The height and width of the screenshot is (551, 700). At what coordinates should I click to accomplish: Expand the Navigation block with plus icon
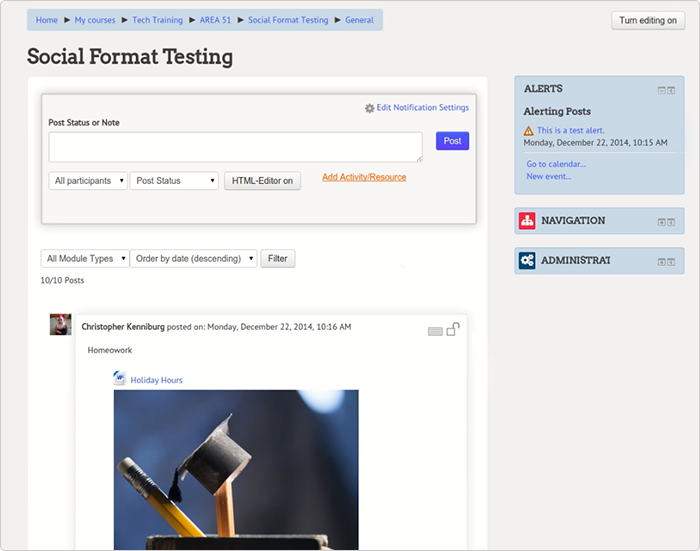click(x=662, y=222)
